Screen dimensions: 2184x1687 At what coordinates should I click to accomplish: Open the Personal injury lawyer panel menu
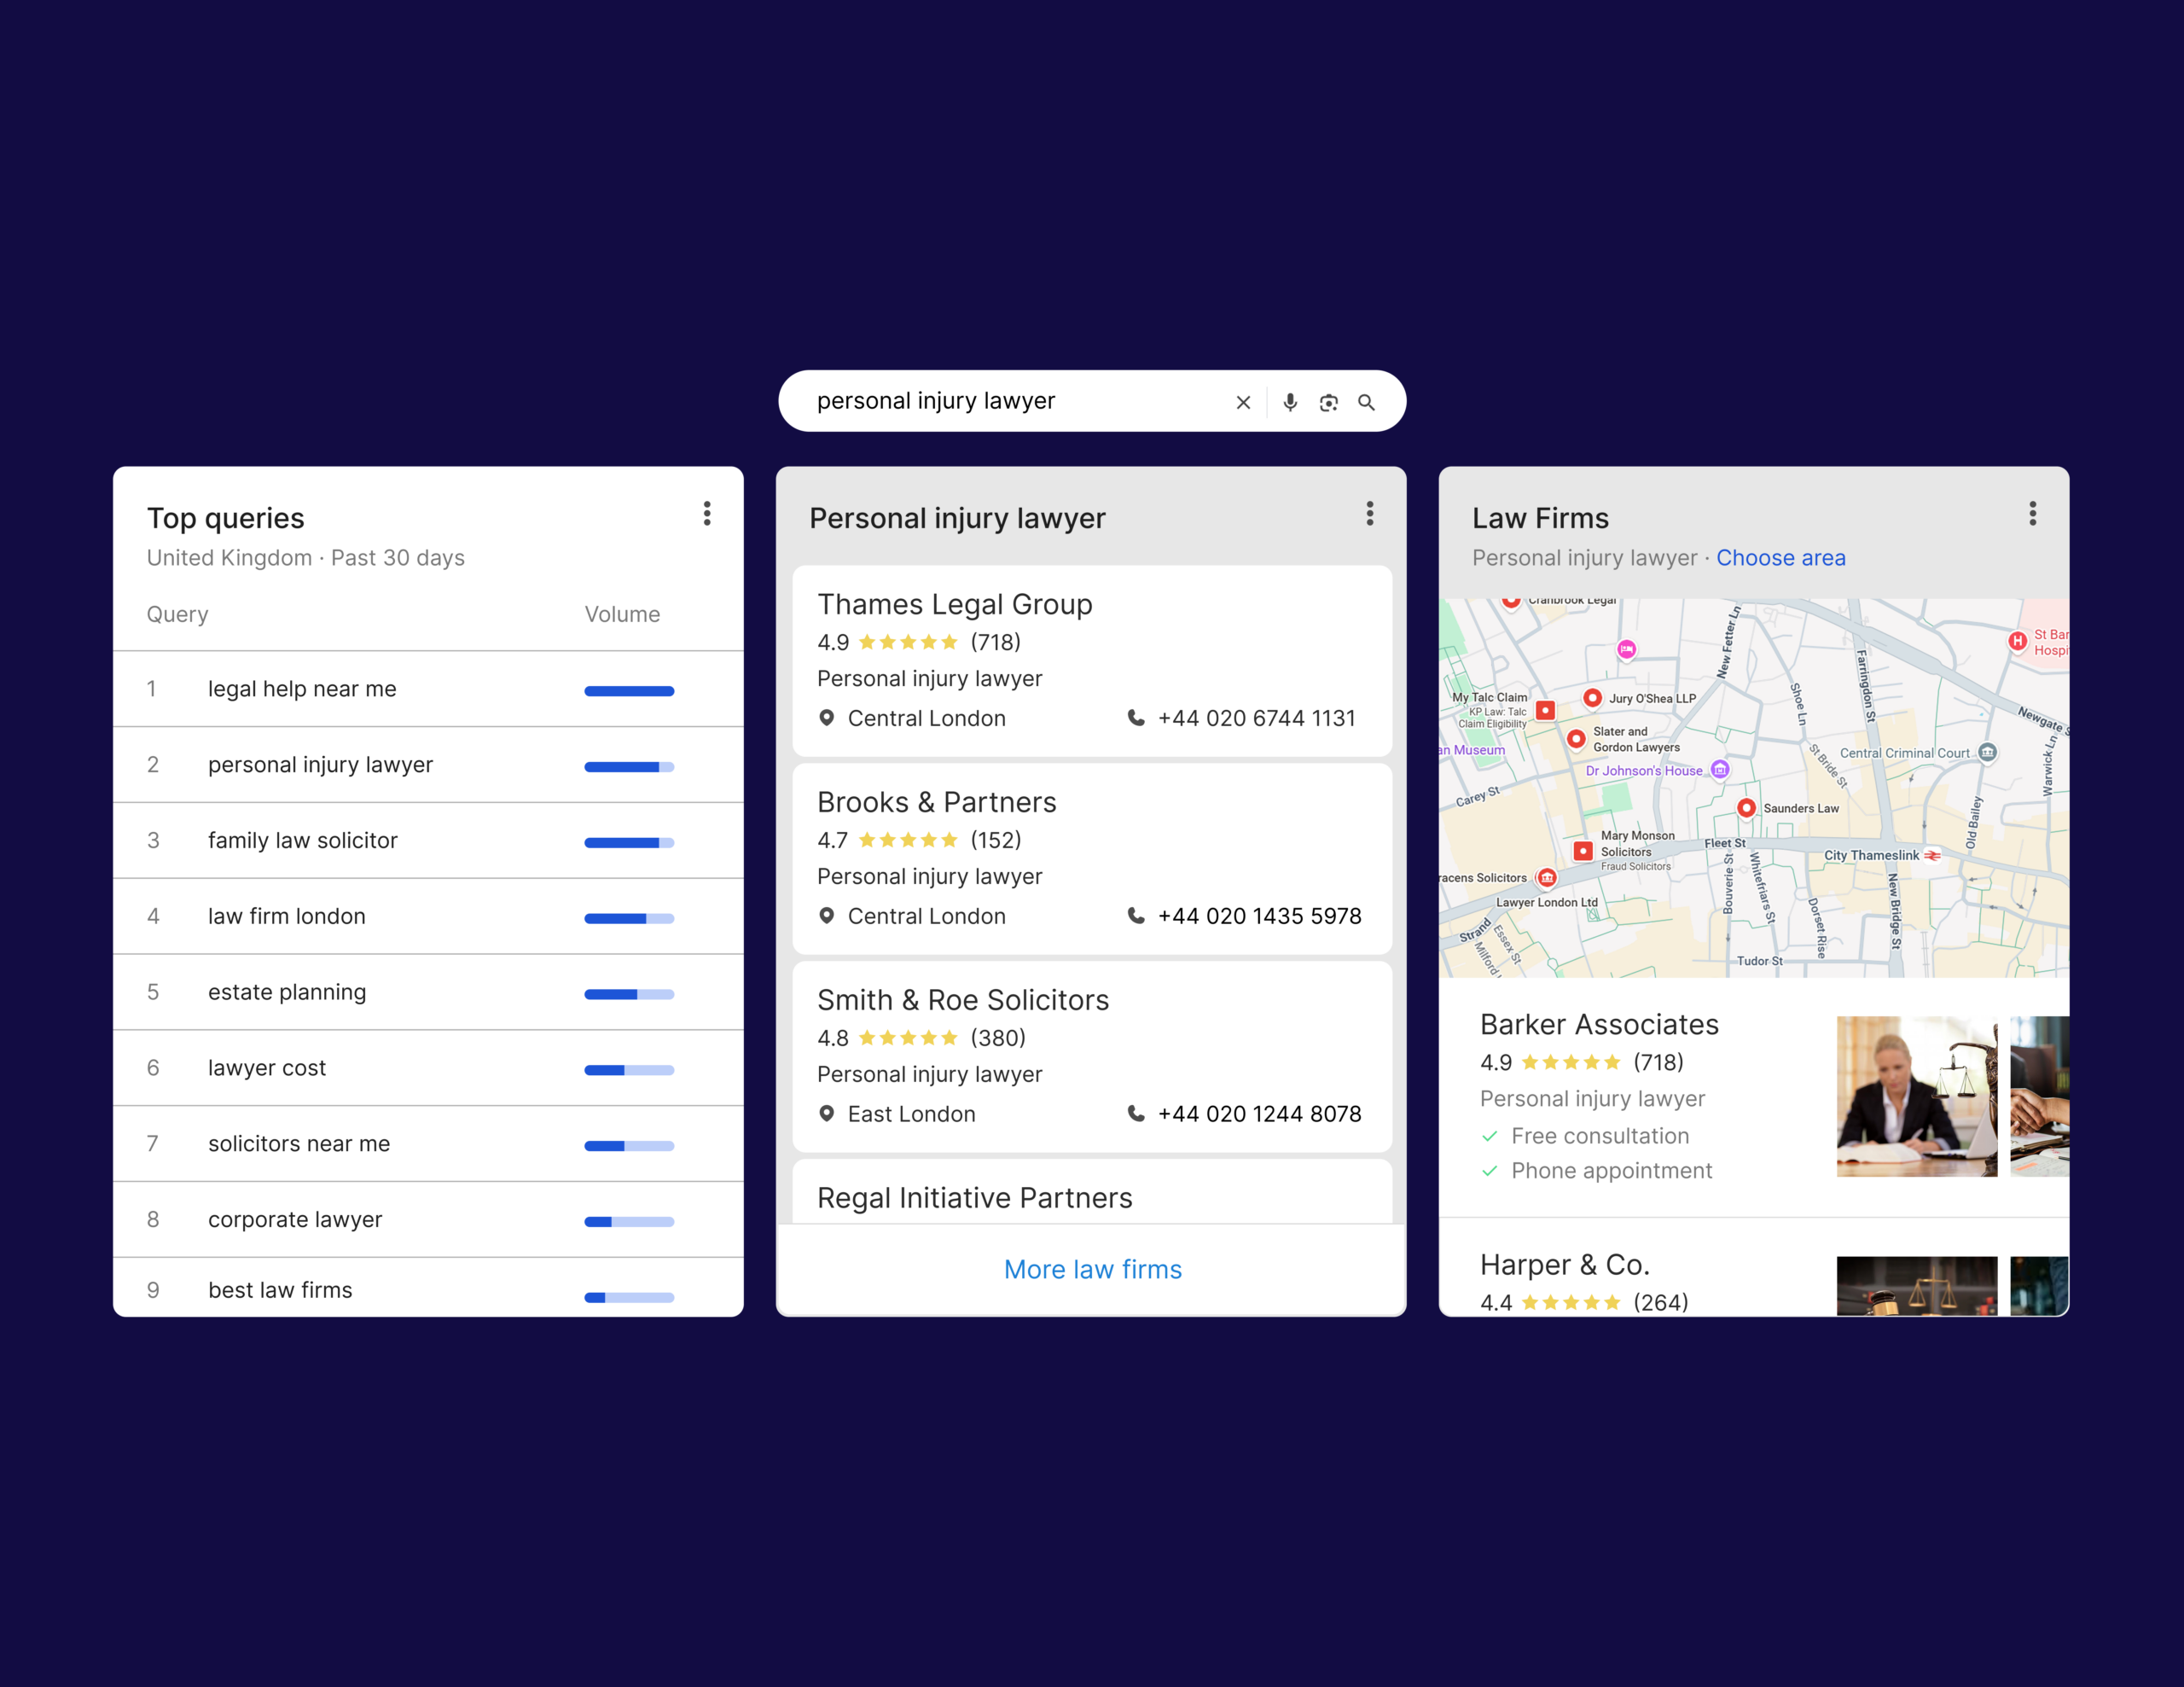tap(1370, 514)
